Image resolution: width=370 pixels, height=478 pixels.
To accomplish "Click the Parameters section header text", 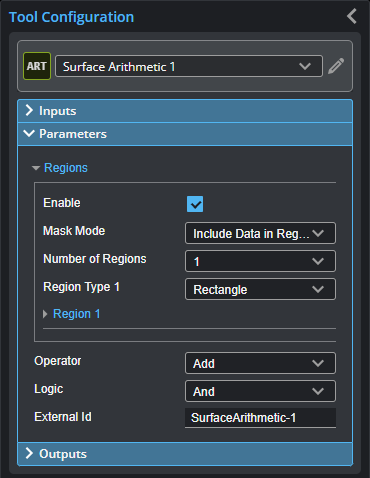I will pos(73,134).
